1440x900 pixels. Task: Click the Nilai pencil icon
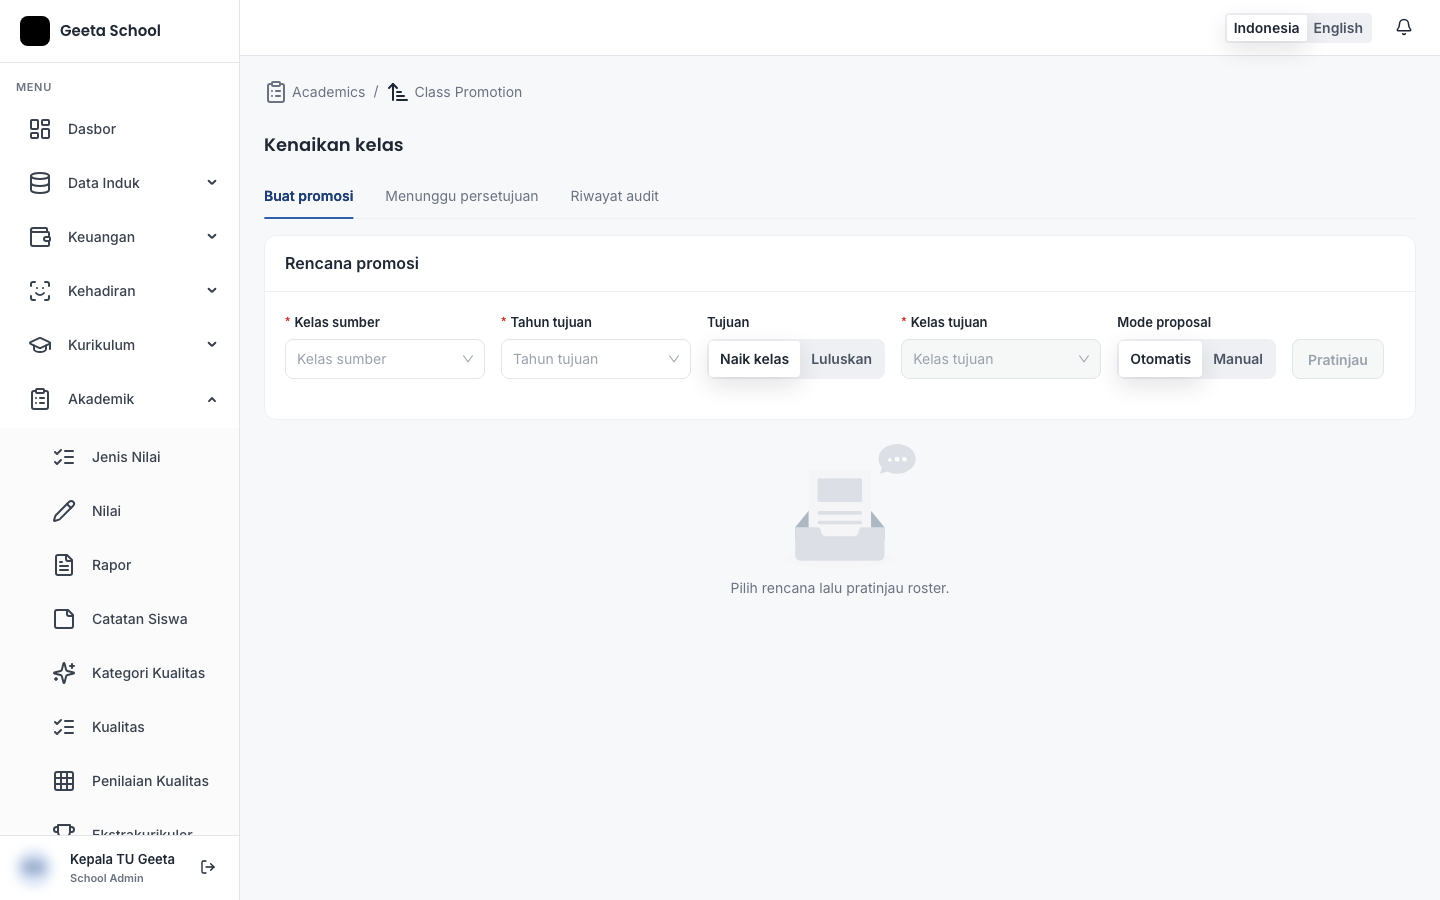[64, 511]
